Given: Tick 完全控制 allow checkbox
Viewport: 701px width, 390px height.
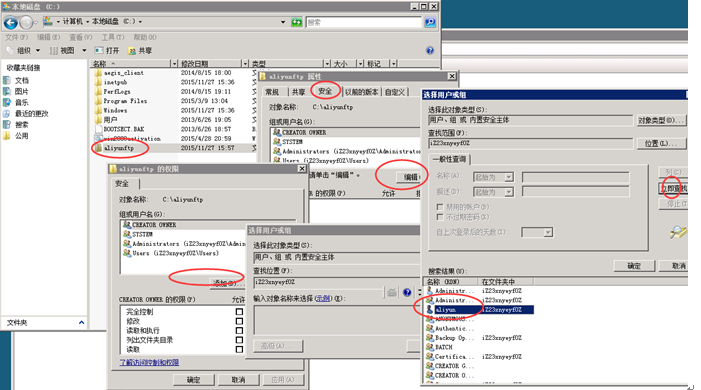Looking at the screenshot, I should [239, 311].
